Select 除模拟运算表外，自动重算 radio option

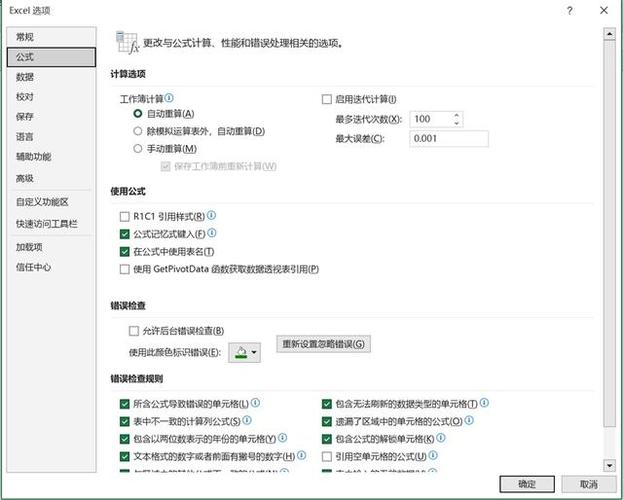click(137, 131)
